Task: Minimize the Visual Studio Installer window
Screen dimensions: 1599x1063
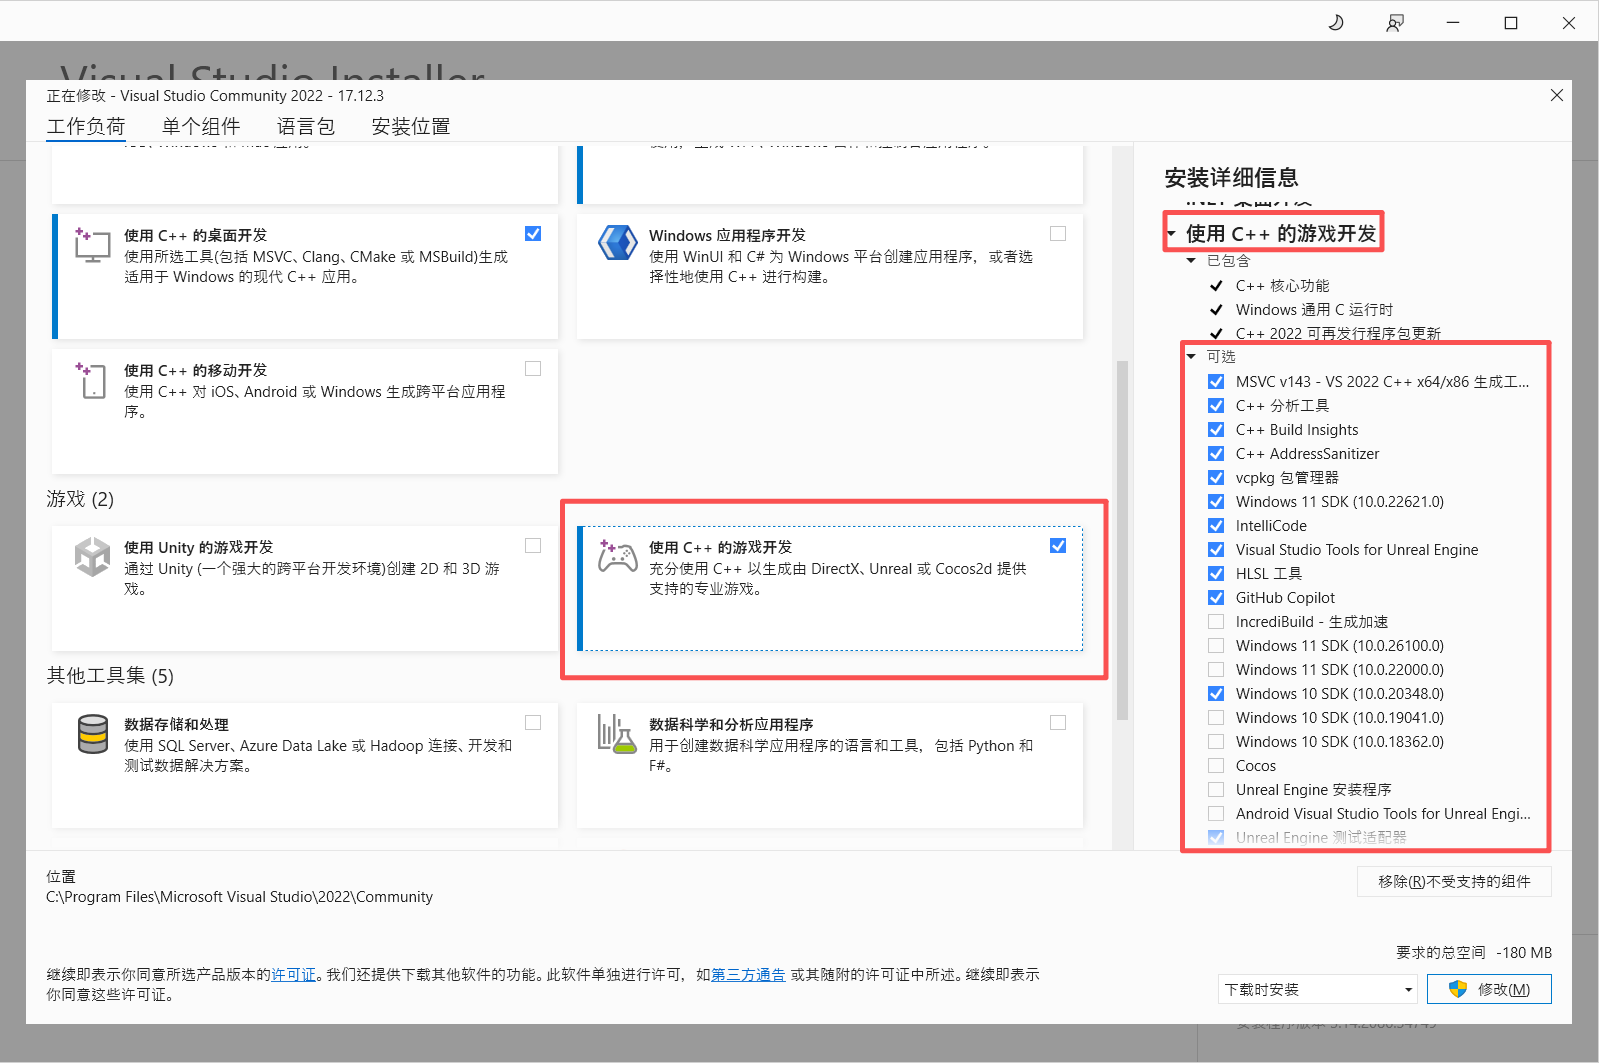Action: pyautogui.click(x=1453, y=22)
